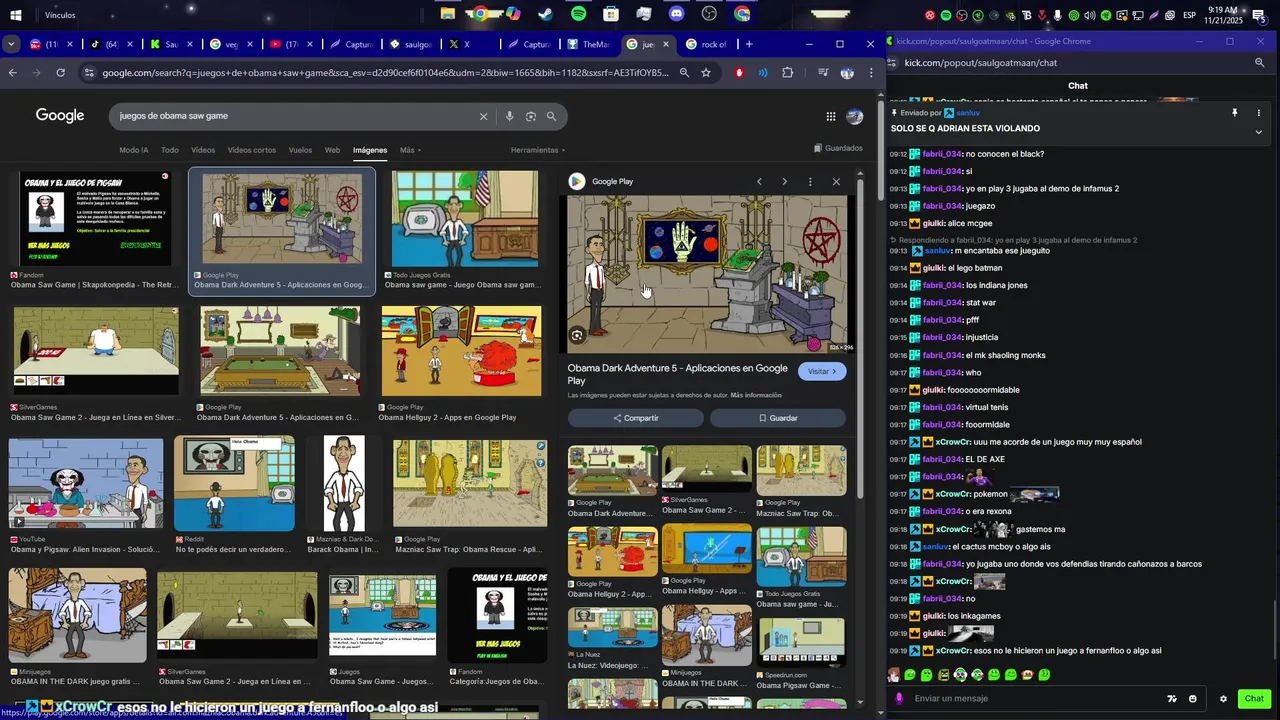The image size is (1280, 720).
Task: Open Spotify from the taskbar
Action: click(579, 14)
